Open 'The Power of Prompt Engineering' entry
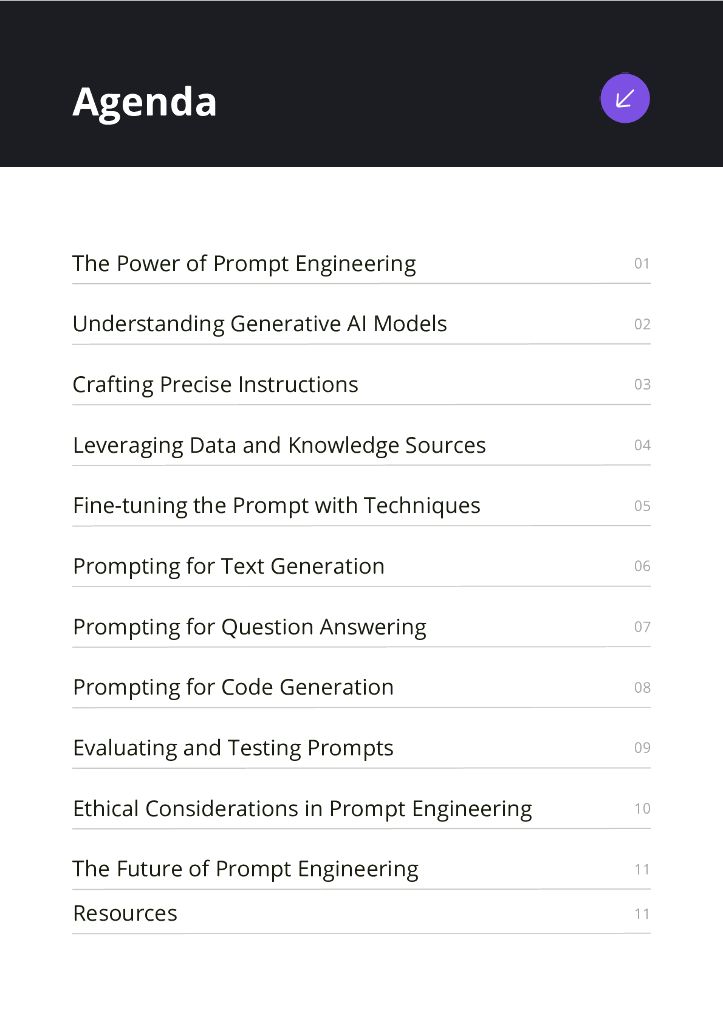This screenshot has width=723, height=1024. pos(244,264)
